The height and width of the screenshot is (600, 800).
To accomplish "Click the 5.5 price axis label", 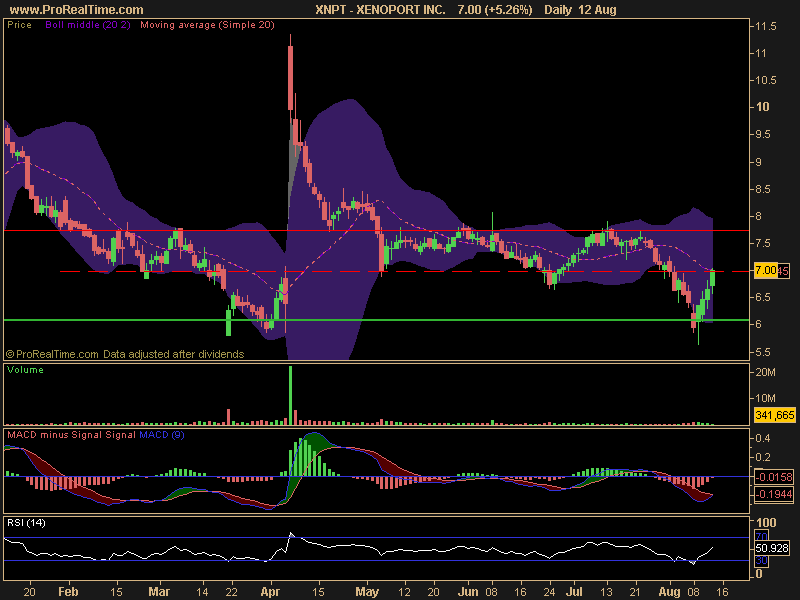I will coord(765,352).
